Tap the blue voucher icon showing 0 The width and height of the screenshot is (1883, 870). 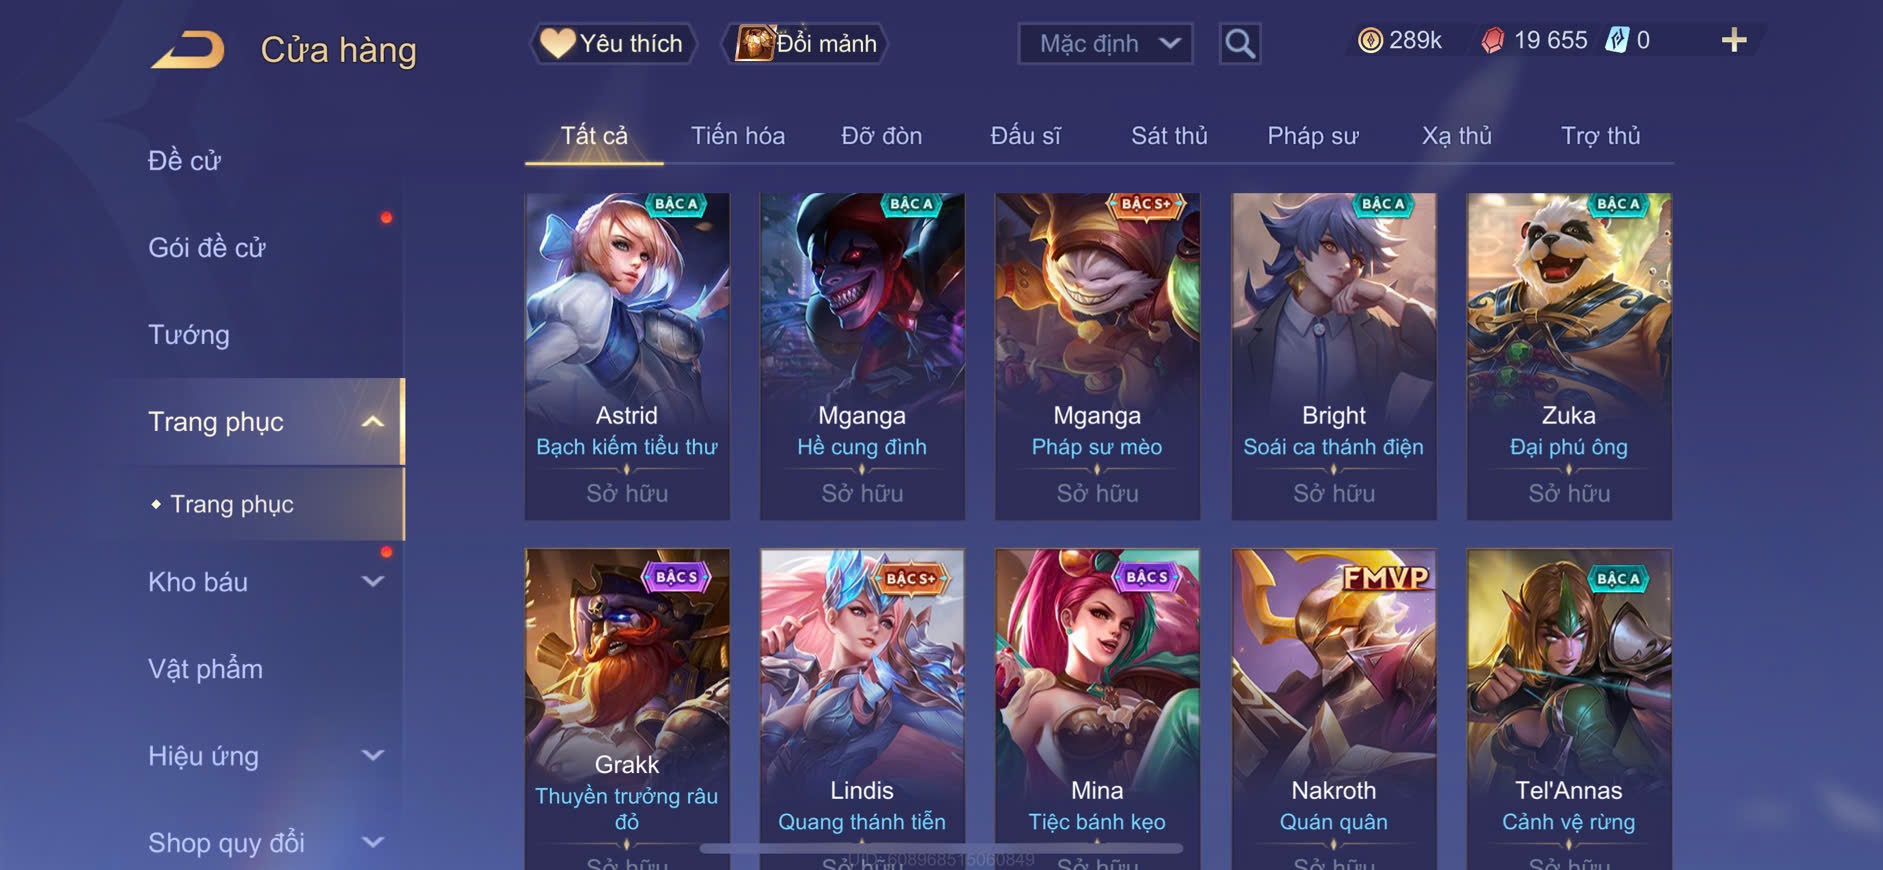1617,40
